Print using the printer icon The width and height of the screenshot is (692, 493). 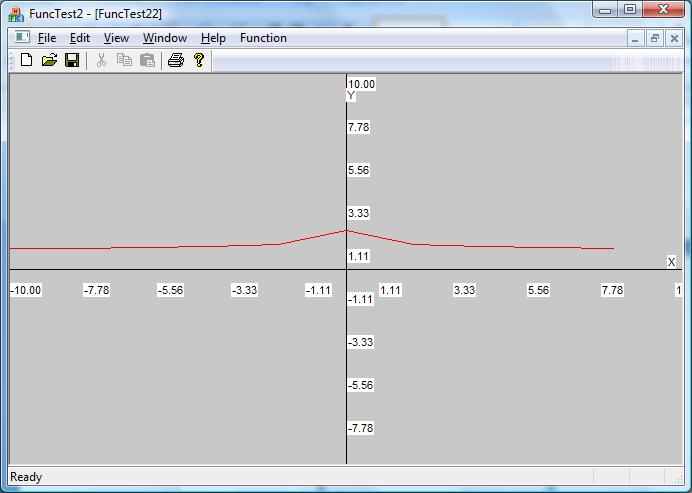176,60
